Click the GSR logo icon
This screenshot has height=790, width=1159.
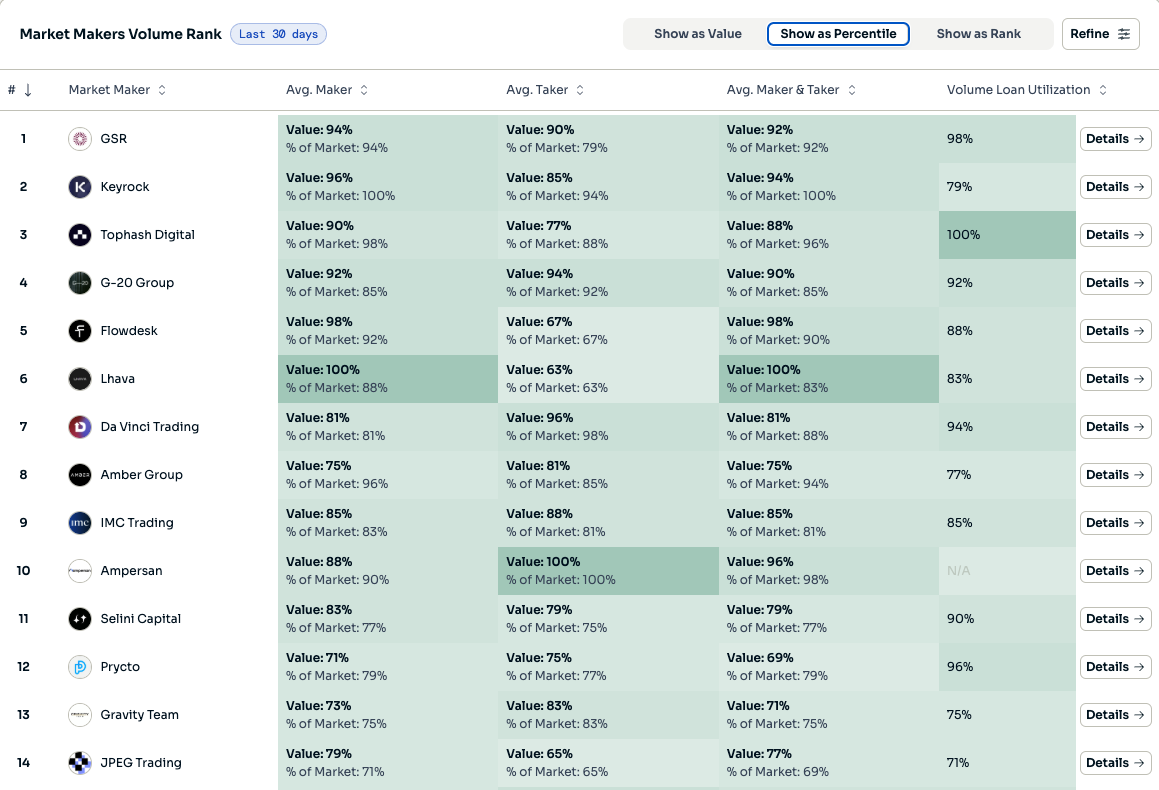point(80,139)
